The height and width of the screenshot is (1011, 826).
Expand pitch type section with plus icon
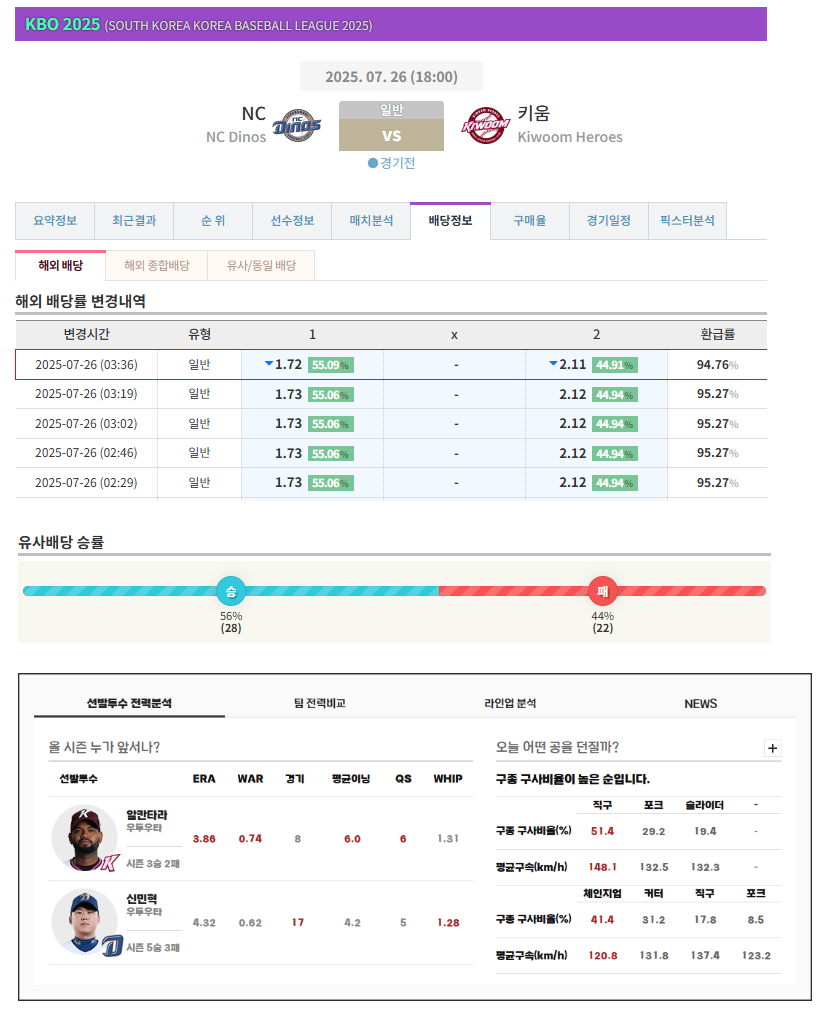pos(772,748)
